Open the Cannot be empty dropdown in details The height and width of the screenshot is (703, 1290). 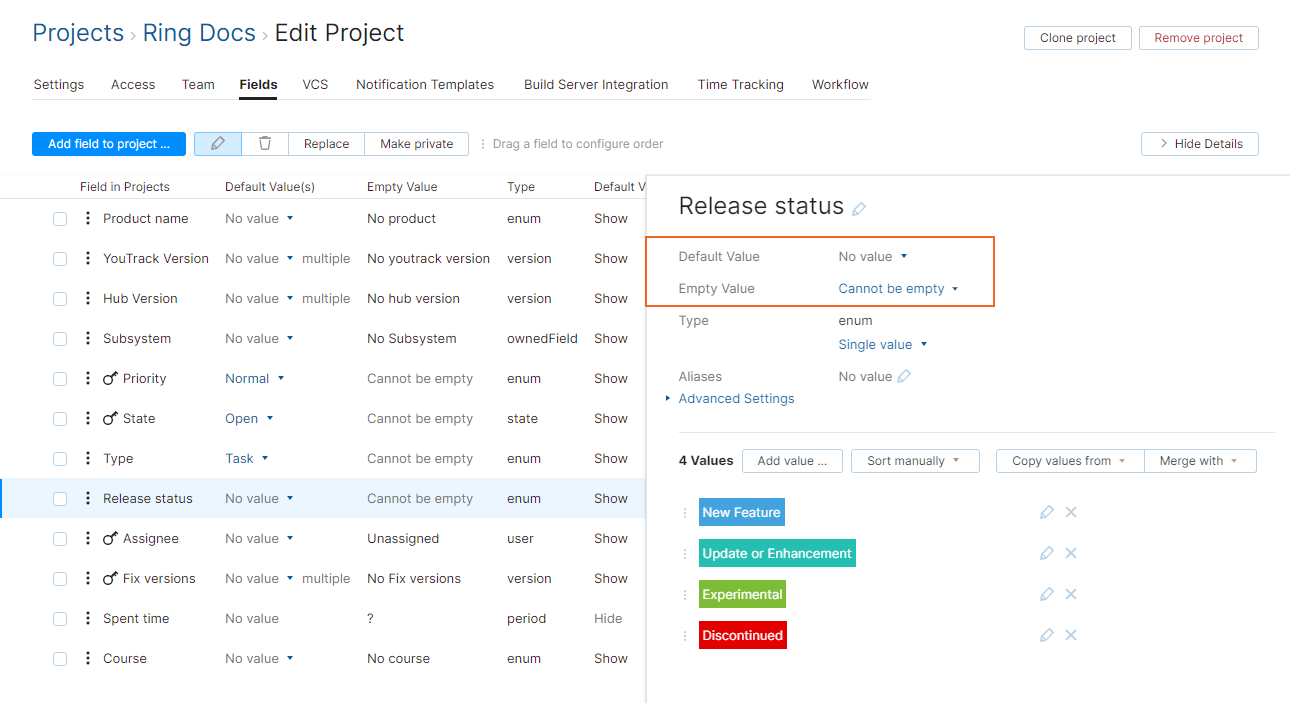[898, 289]
